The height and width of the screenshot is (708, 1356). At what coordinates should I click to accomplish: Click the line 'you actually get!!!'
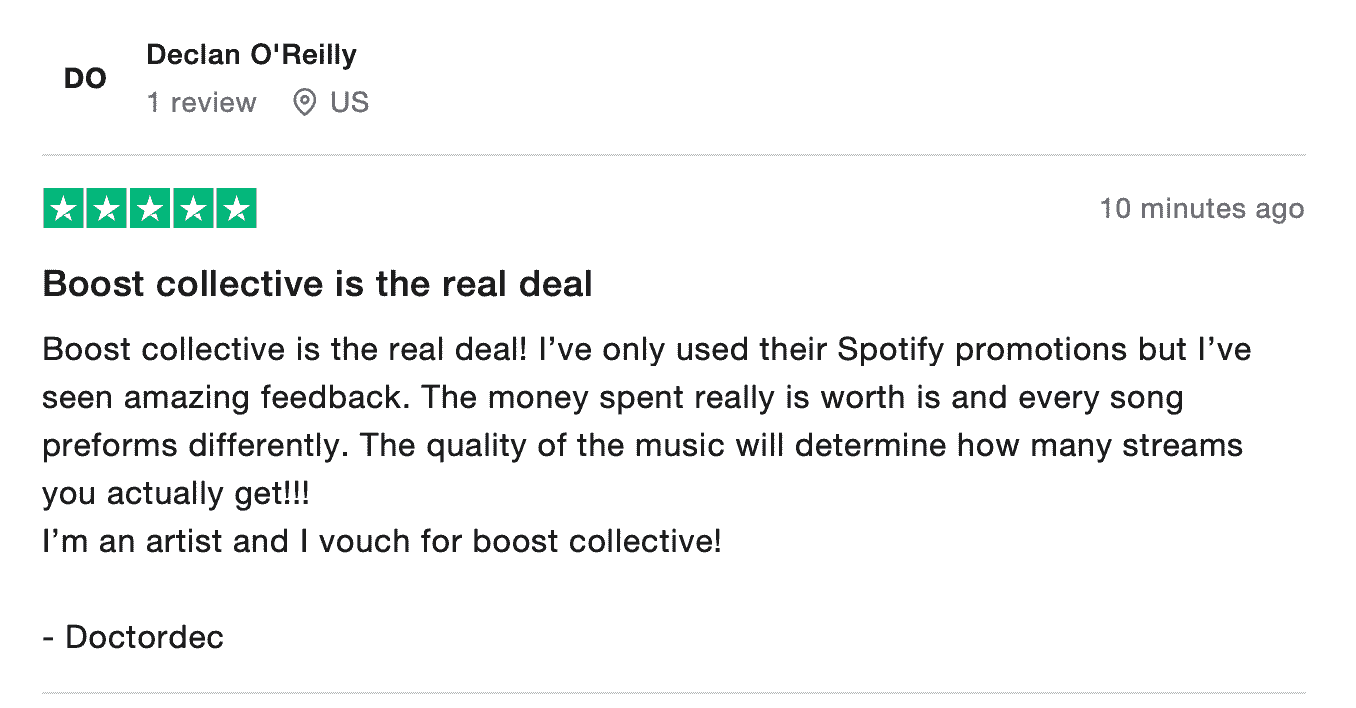176,494
